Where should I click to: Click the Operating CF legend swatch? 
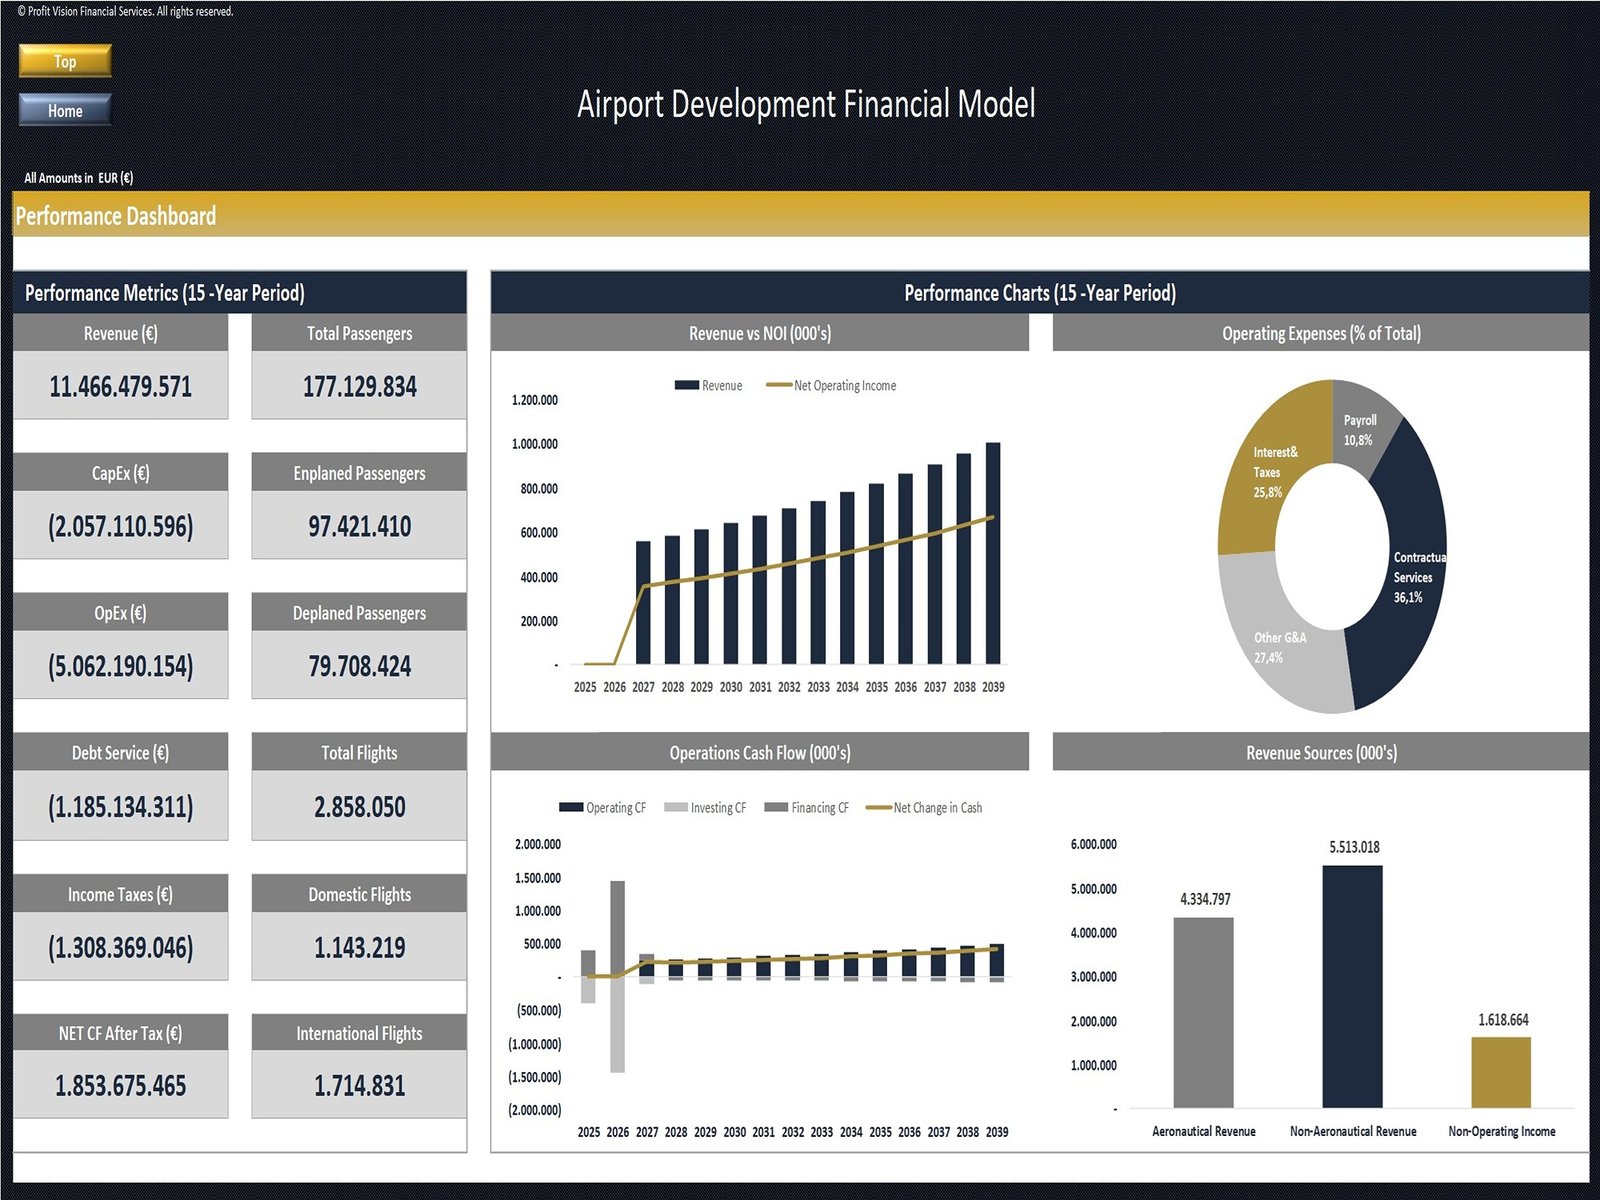click(x=571, y=807)
